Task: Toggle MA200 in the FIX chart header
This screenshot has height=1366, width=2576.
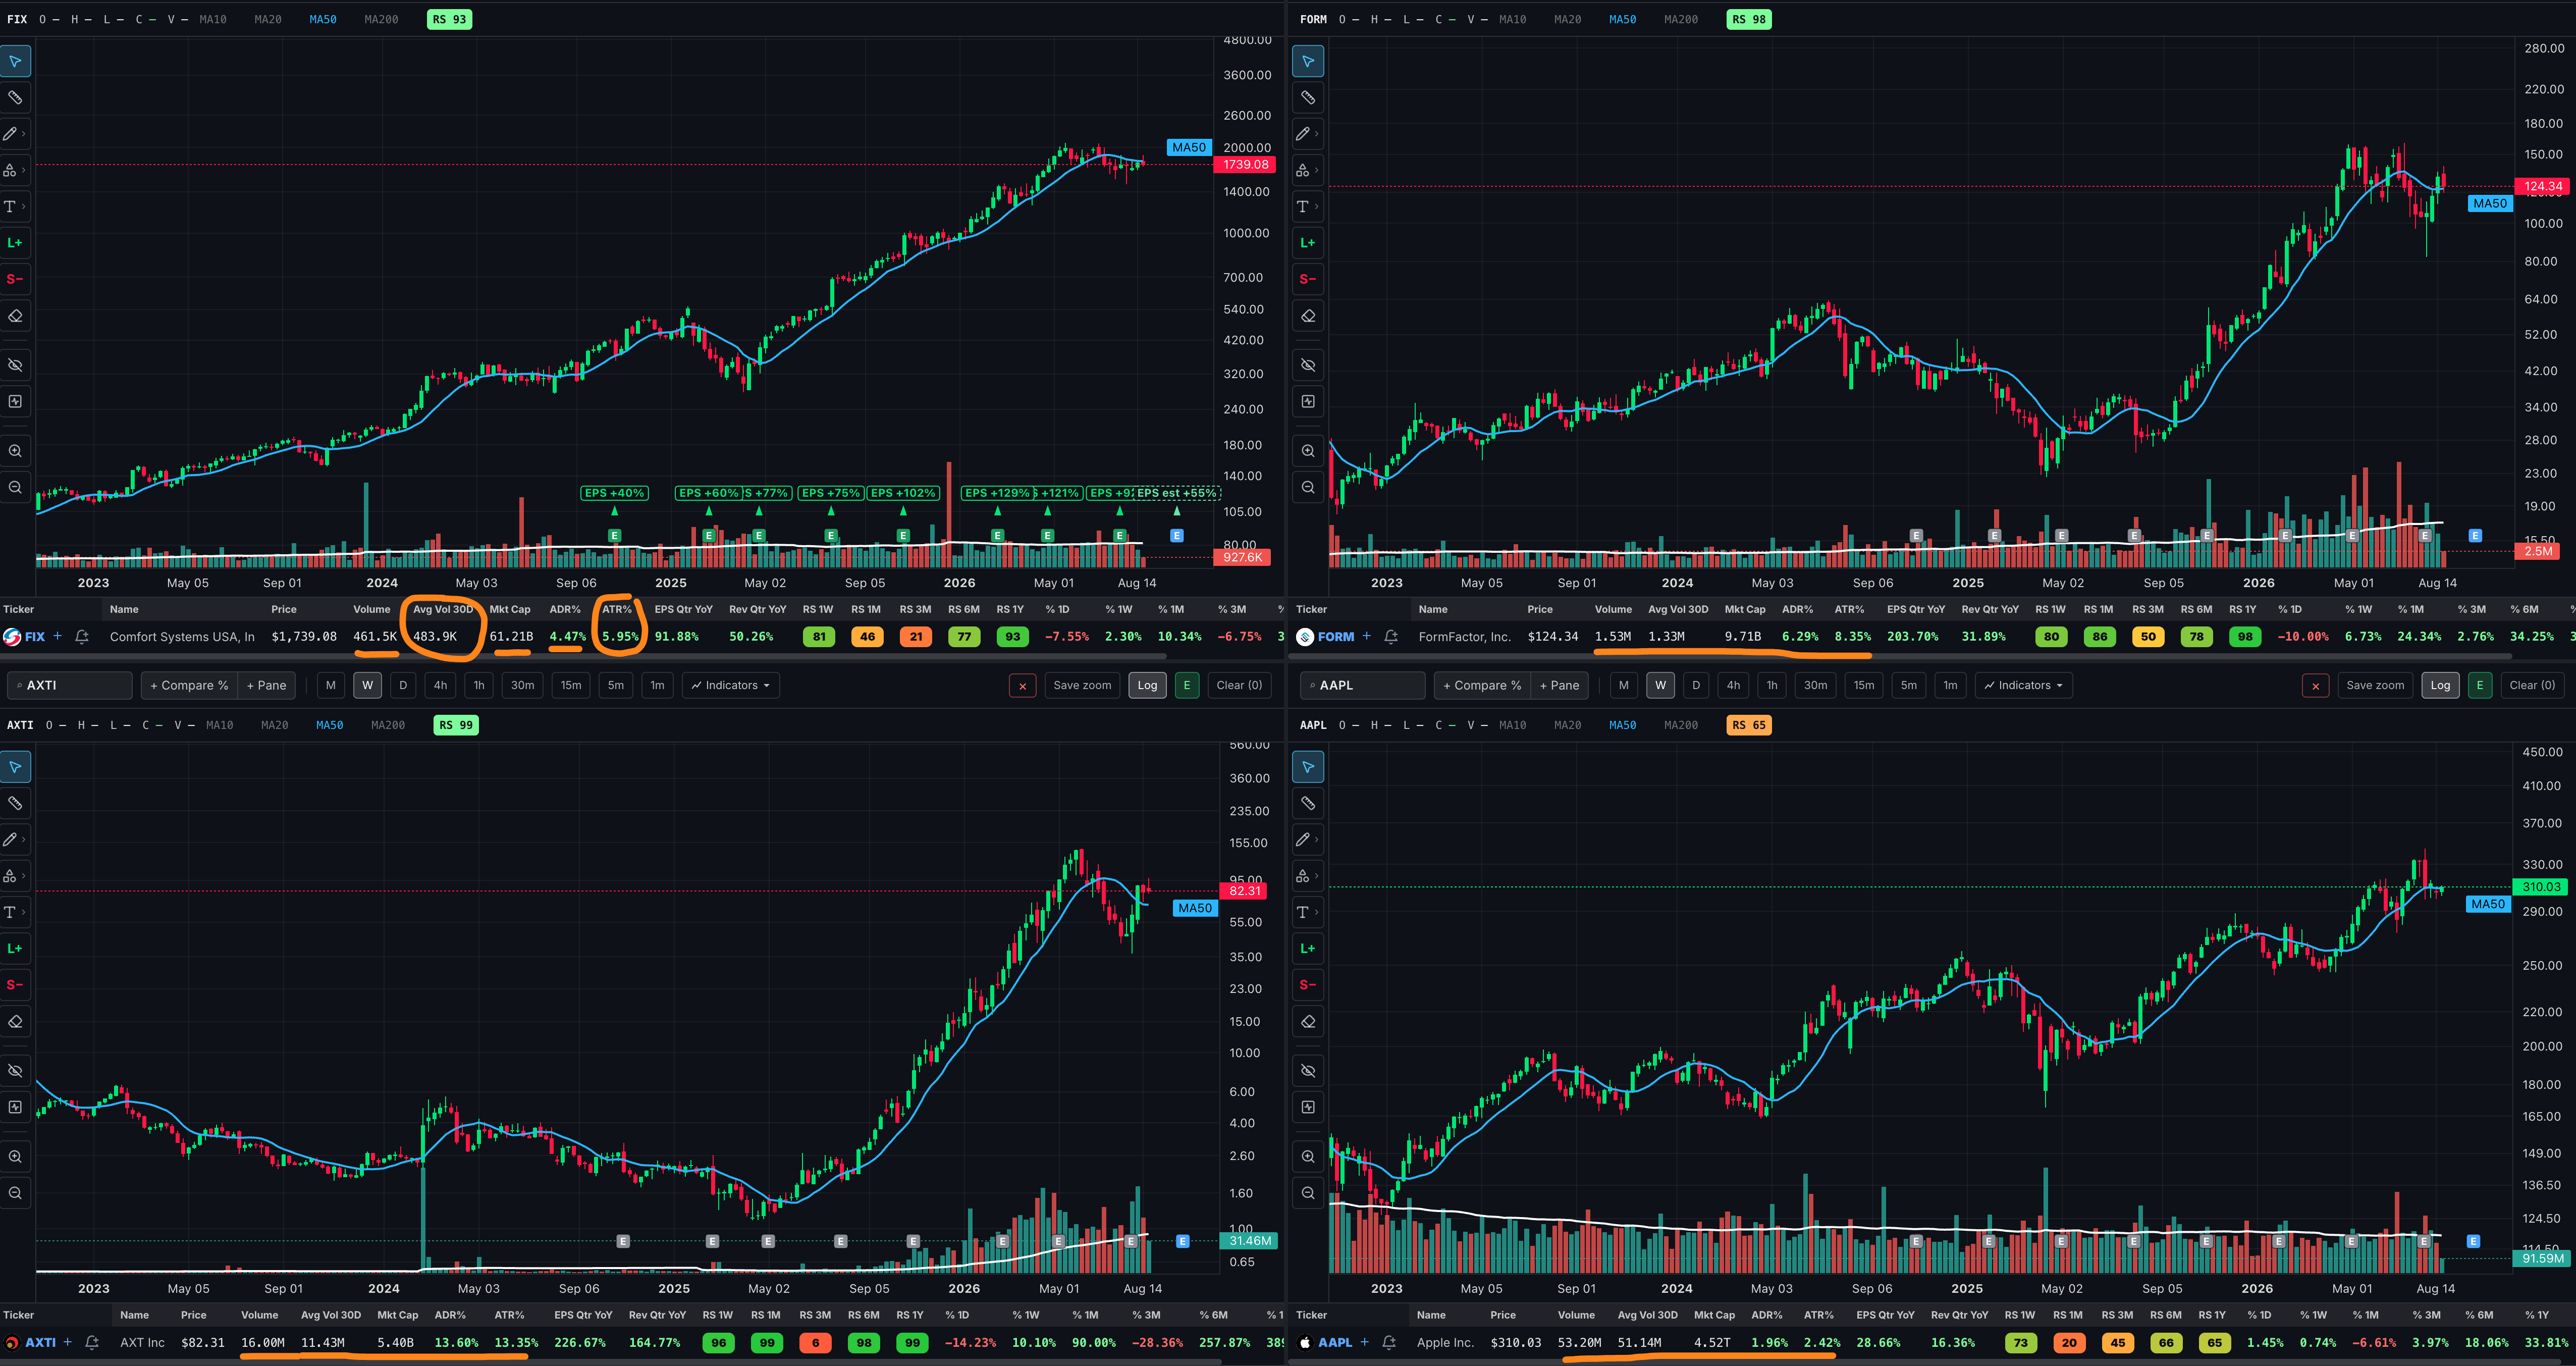Action: coord(381,19)
